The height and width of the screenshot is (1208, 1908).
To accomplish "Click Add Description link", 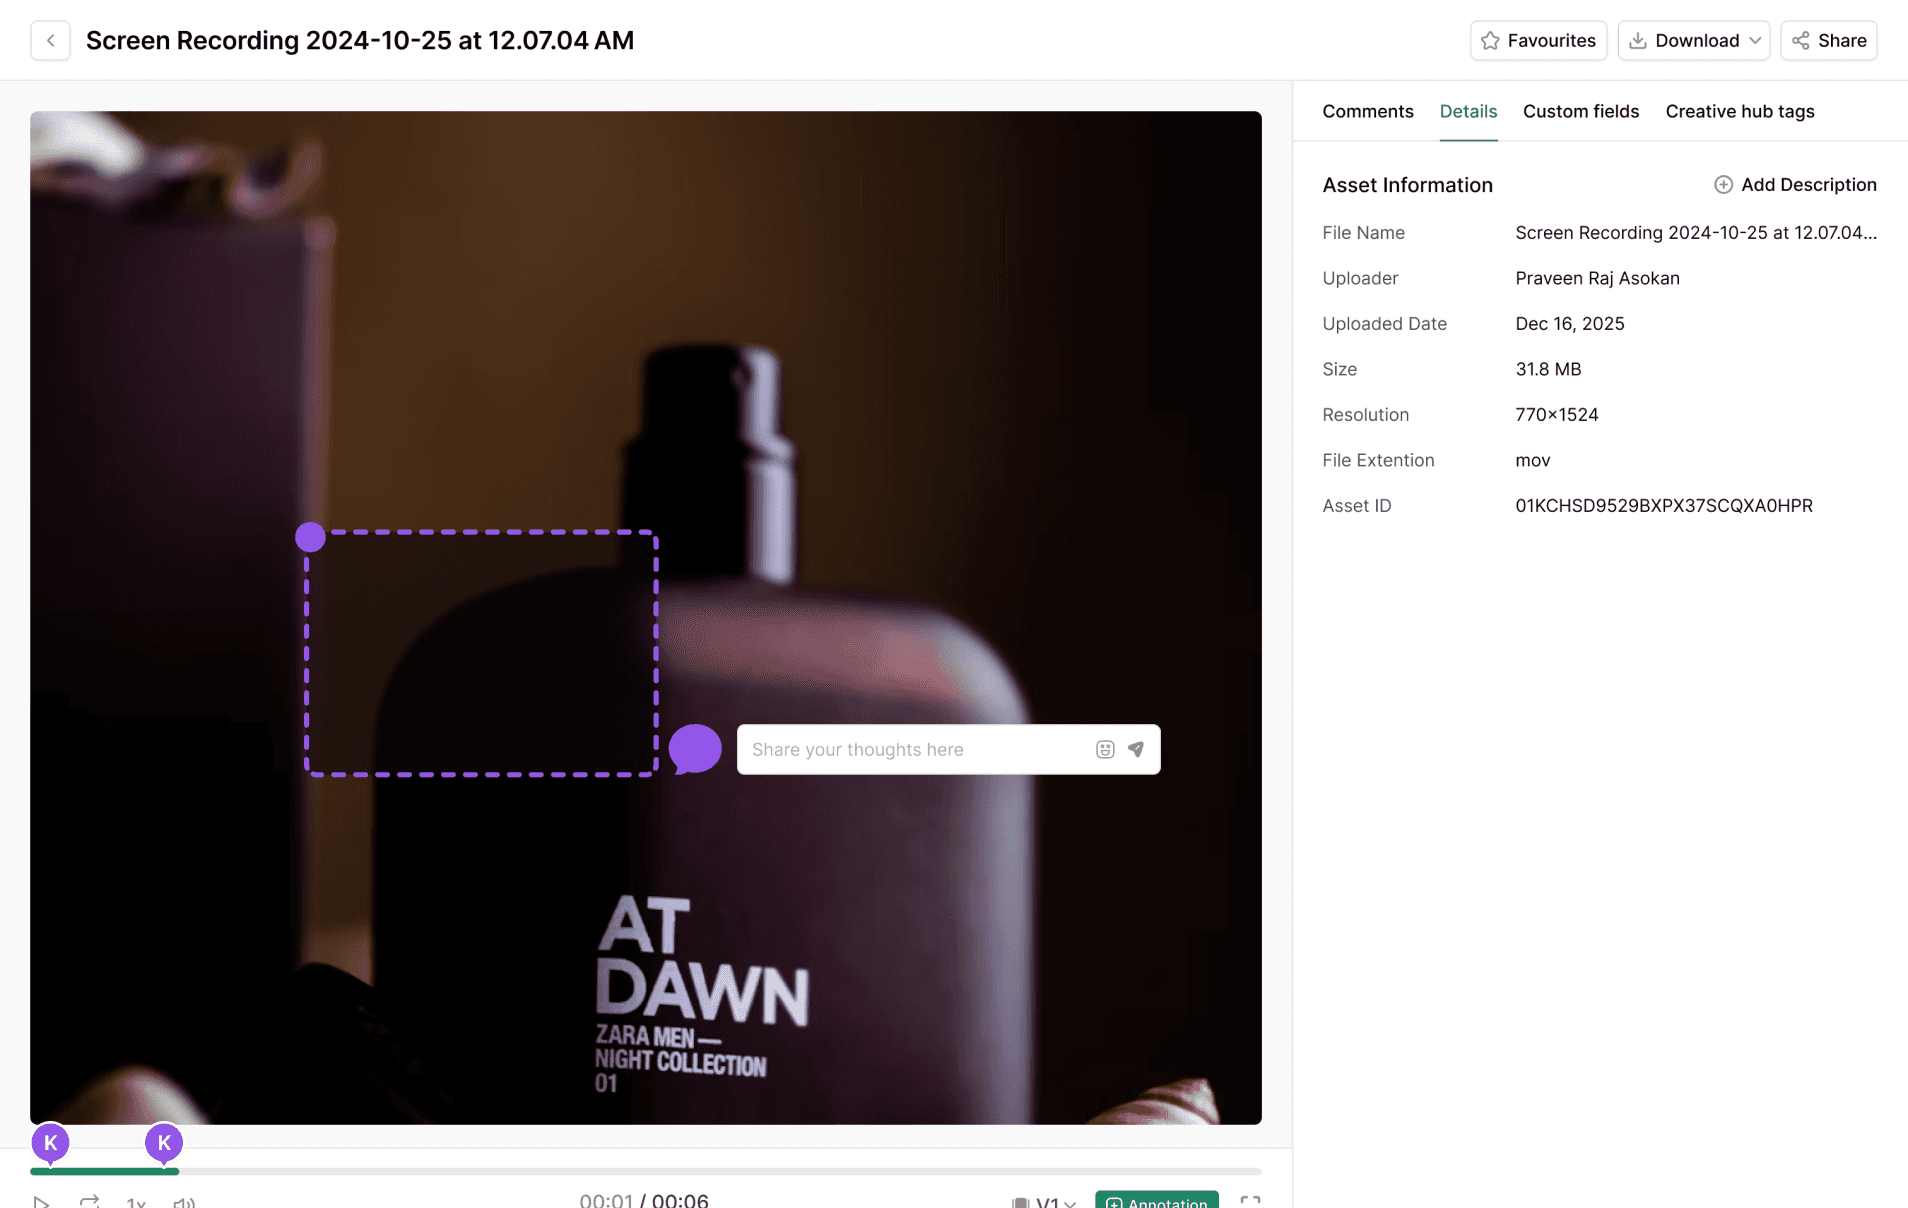I will pos(1795,185).
